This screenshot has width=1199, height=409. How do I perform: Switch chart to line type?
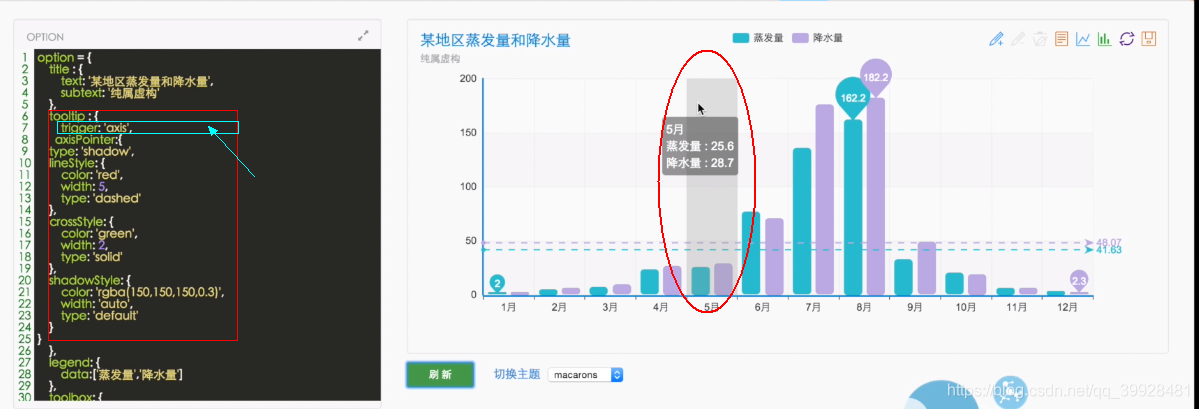point(1083,38)
